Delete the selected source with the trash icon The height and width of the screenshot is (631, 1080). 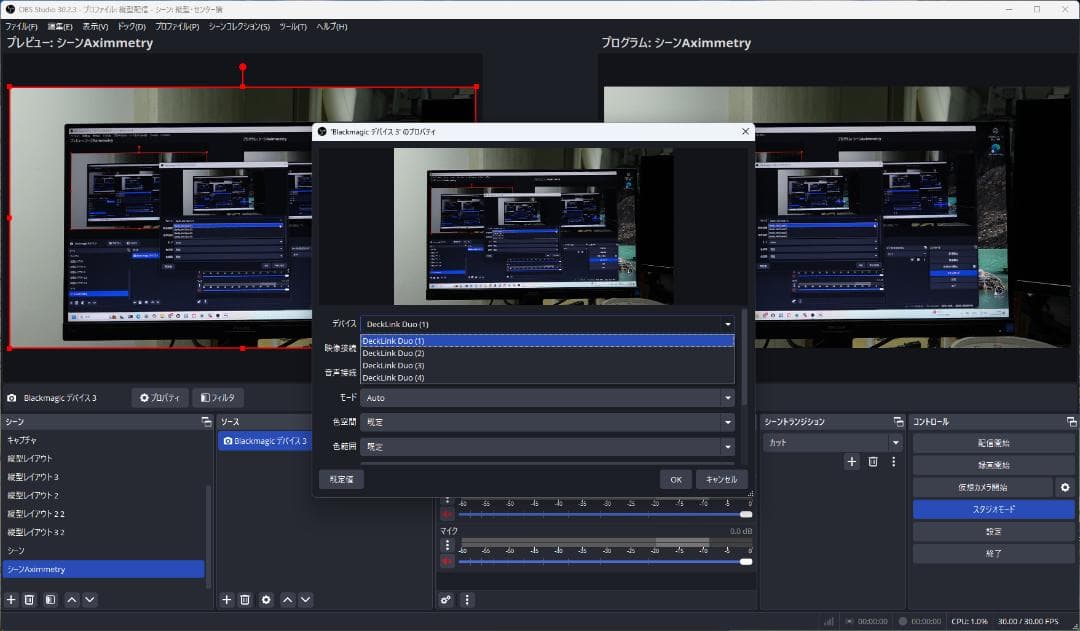point(245,600)
